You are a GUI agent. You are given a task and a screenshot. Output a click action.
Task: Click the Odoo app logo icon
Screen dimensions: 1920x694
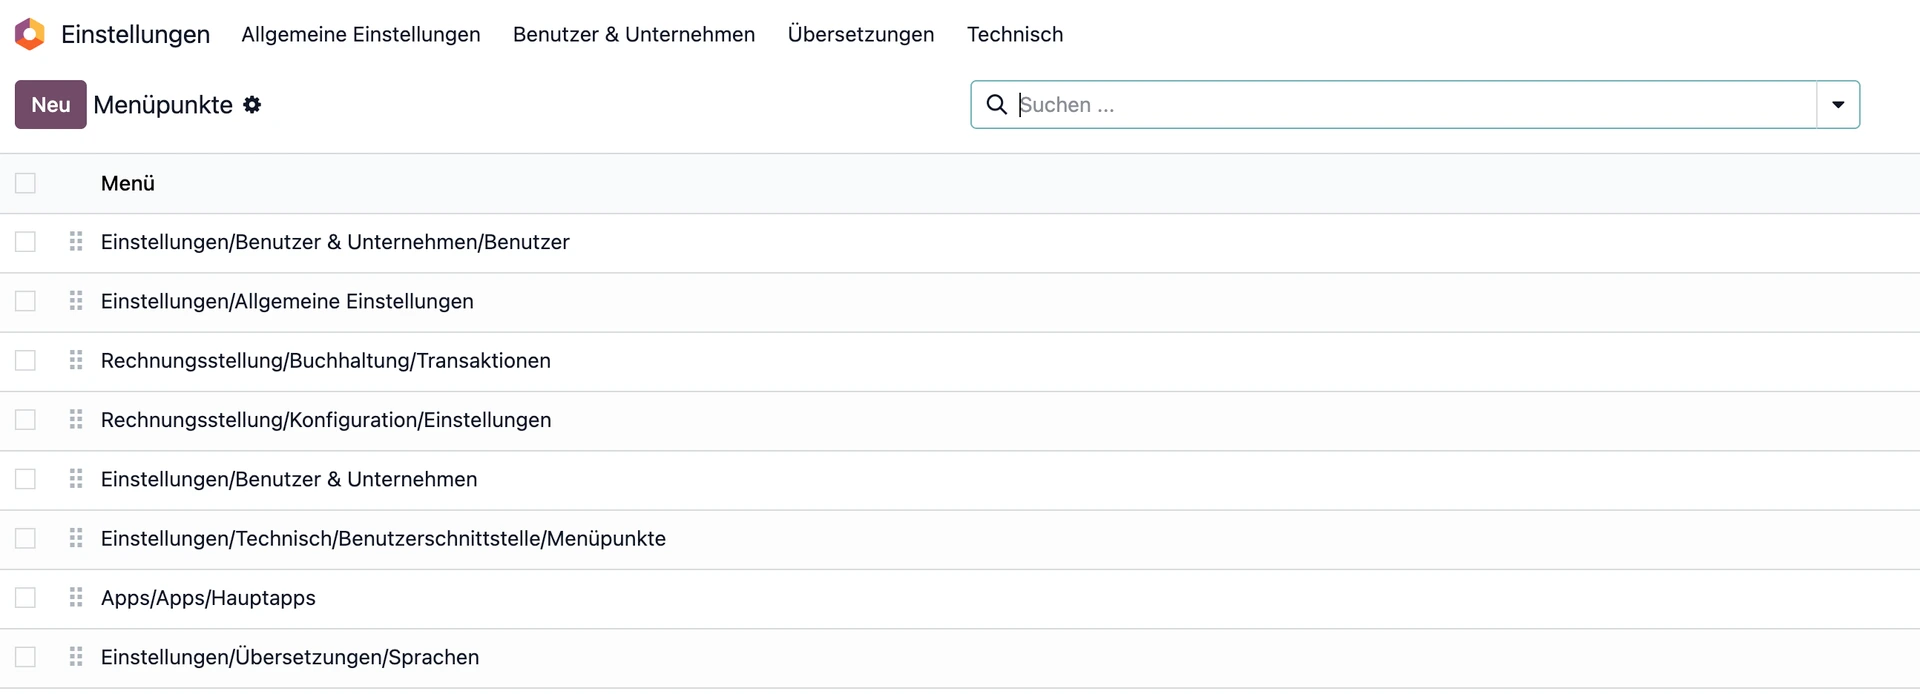point(30,34)
